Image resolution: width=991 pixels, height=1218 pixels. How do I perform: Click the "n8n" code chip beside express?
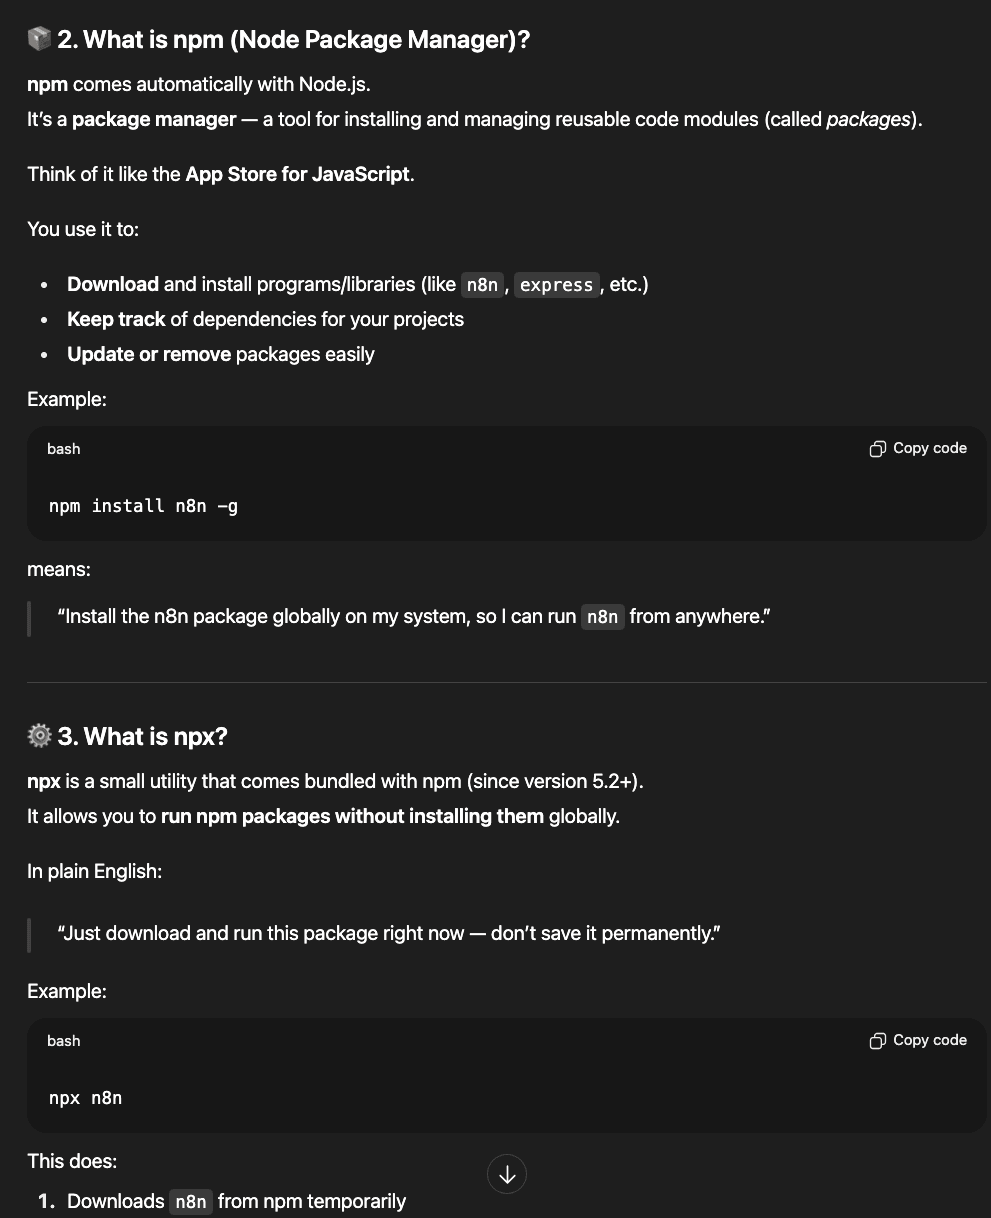point(482,285)
